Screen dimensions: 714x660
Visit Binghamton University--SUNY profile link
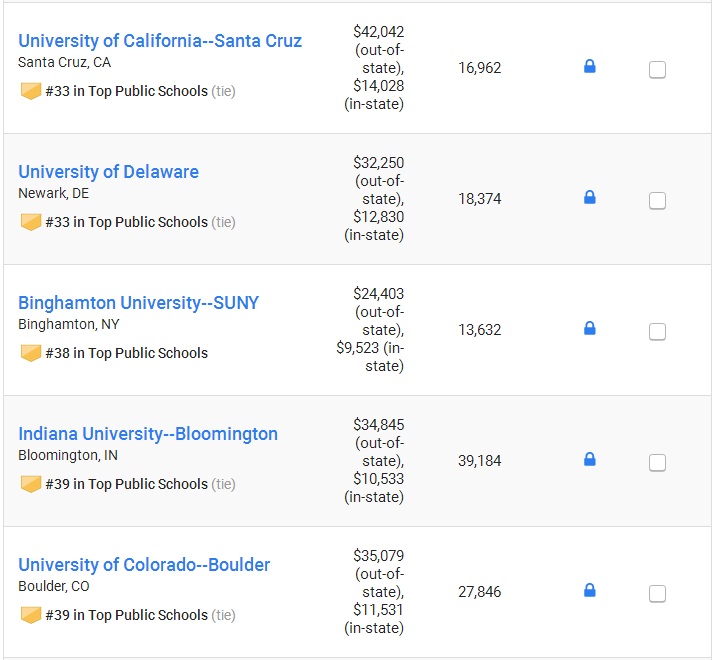[x=138, y=303]
